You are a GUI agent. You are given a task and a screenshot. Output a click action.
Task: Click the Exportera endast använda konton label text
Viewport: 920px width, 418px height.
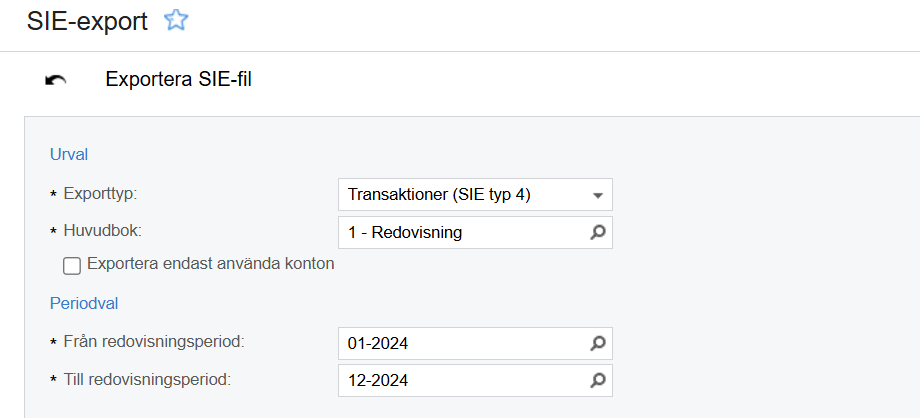[210, 265]
